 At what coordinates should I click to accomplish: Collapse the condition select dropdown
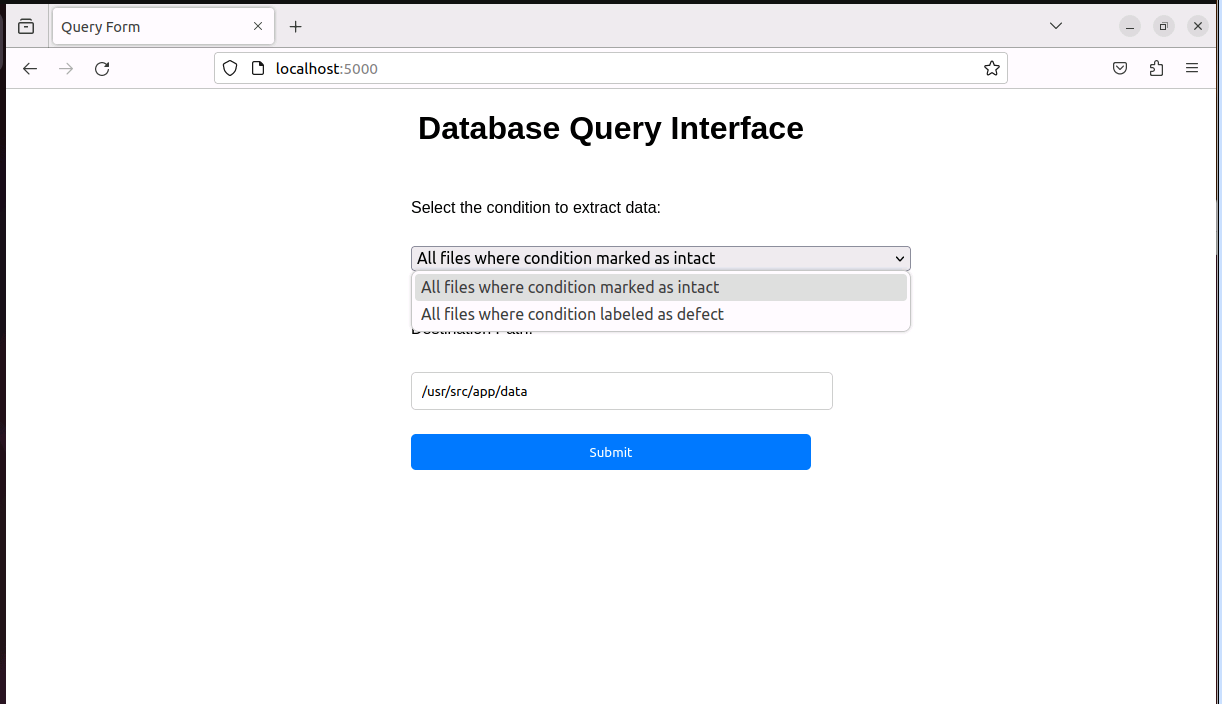coord(660,259)
